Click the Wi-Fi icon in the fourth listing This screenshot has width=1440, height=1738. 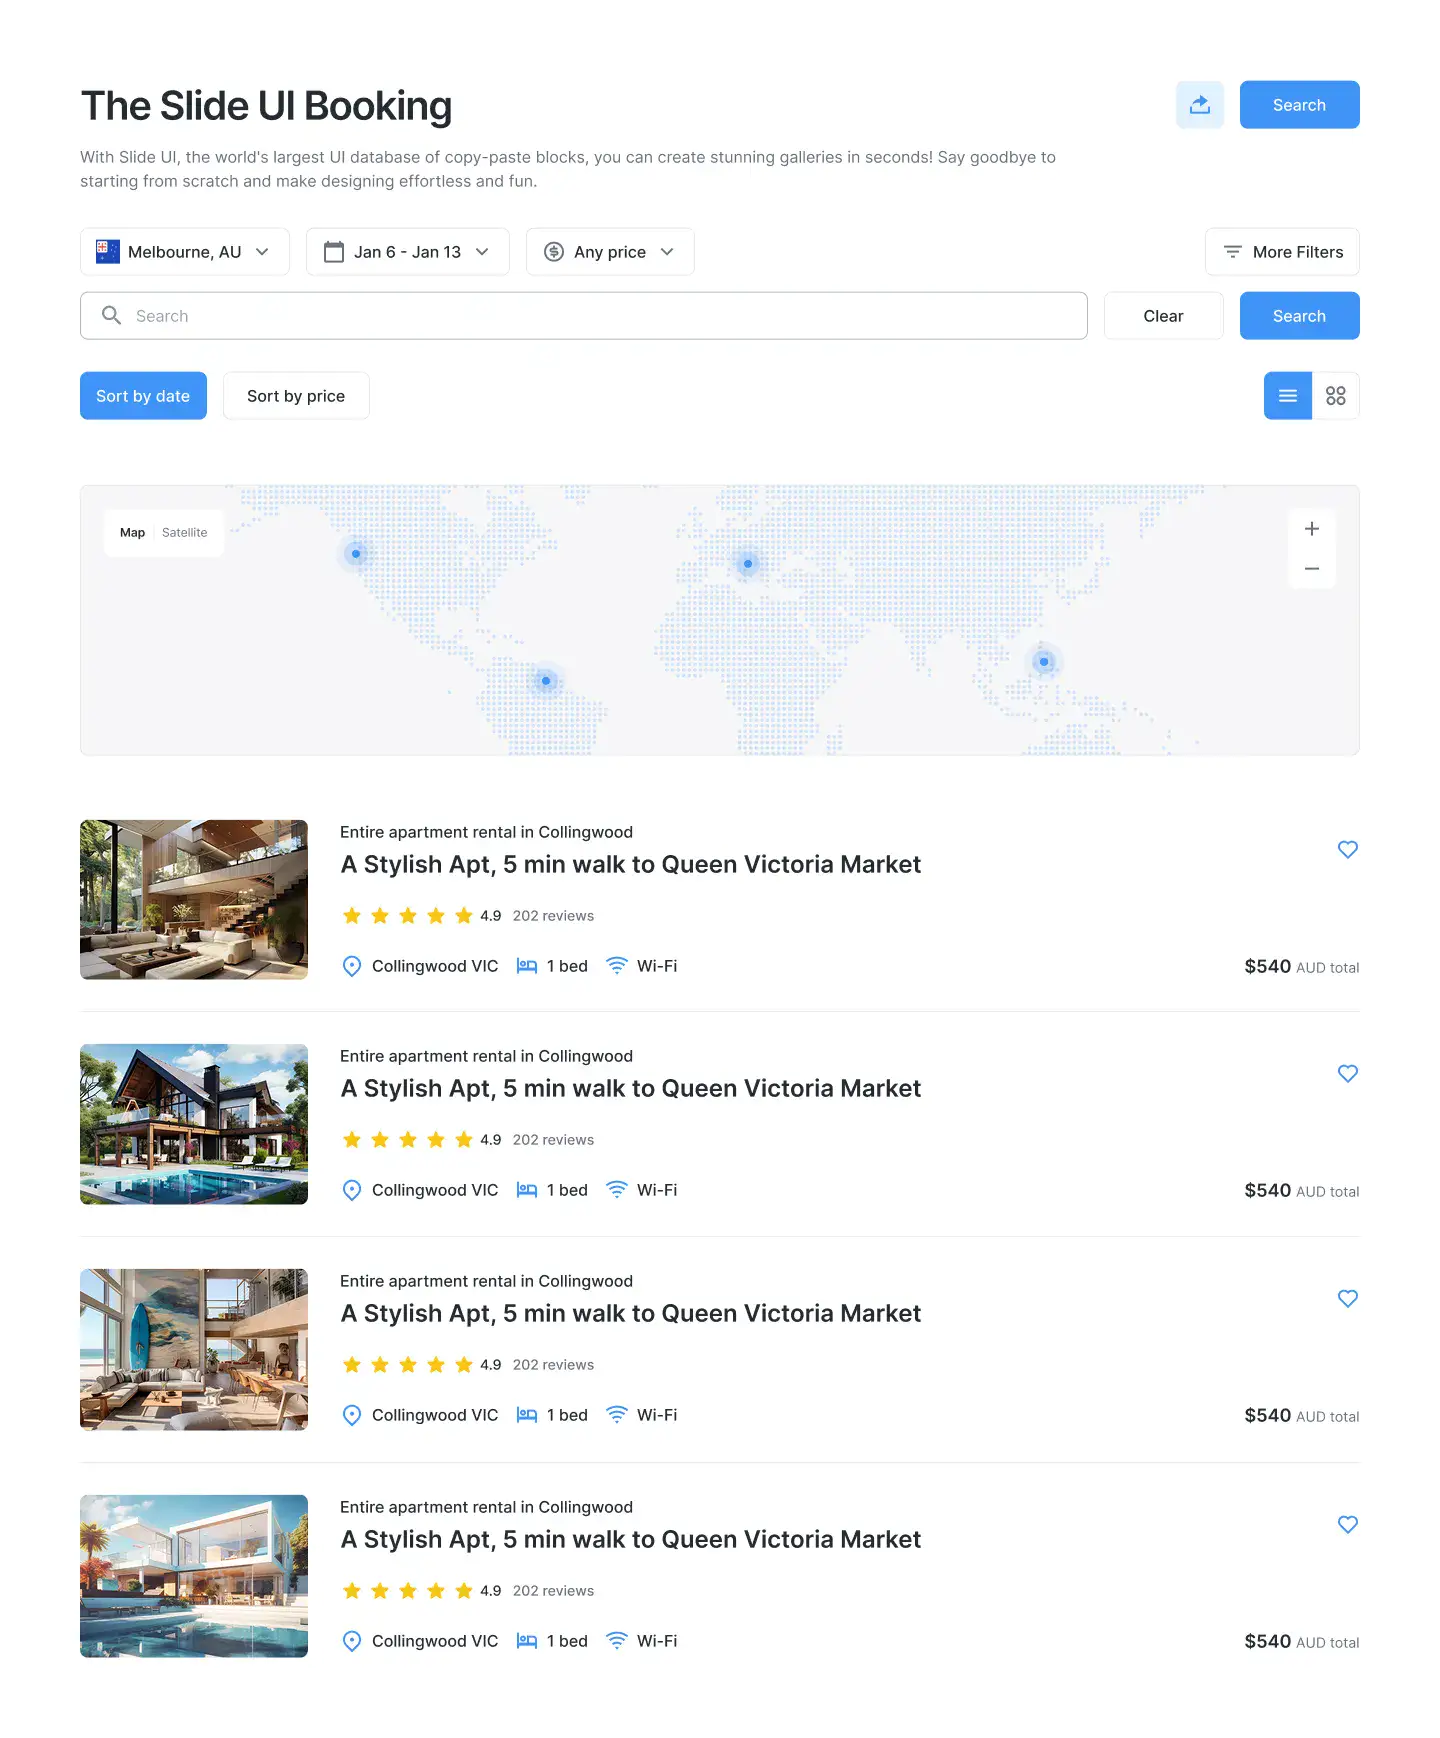pyautogui.click(x=617, y=1641)
